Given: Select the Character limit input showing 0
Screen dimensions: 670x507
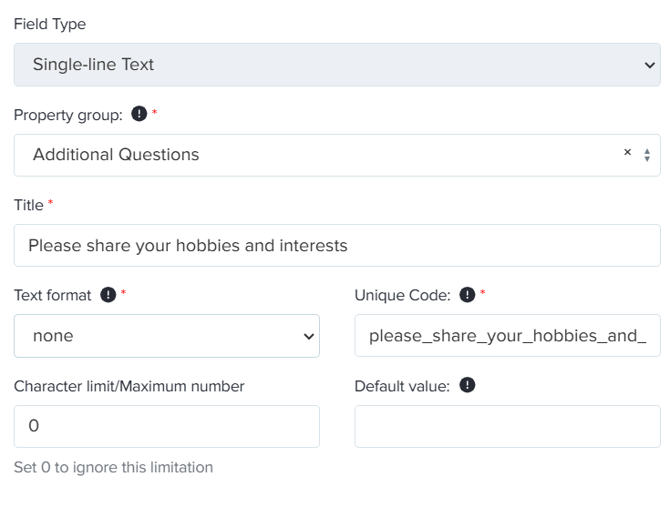Looking at the screenshot, I should pos(166,426).
